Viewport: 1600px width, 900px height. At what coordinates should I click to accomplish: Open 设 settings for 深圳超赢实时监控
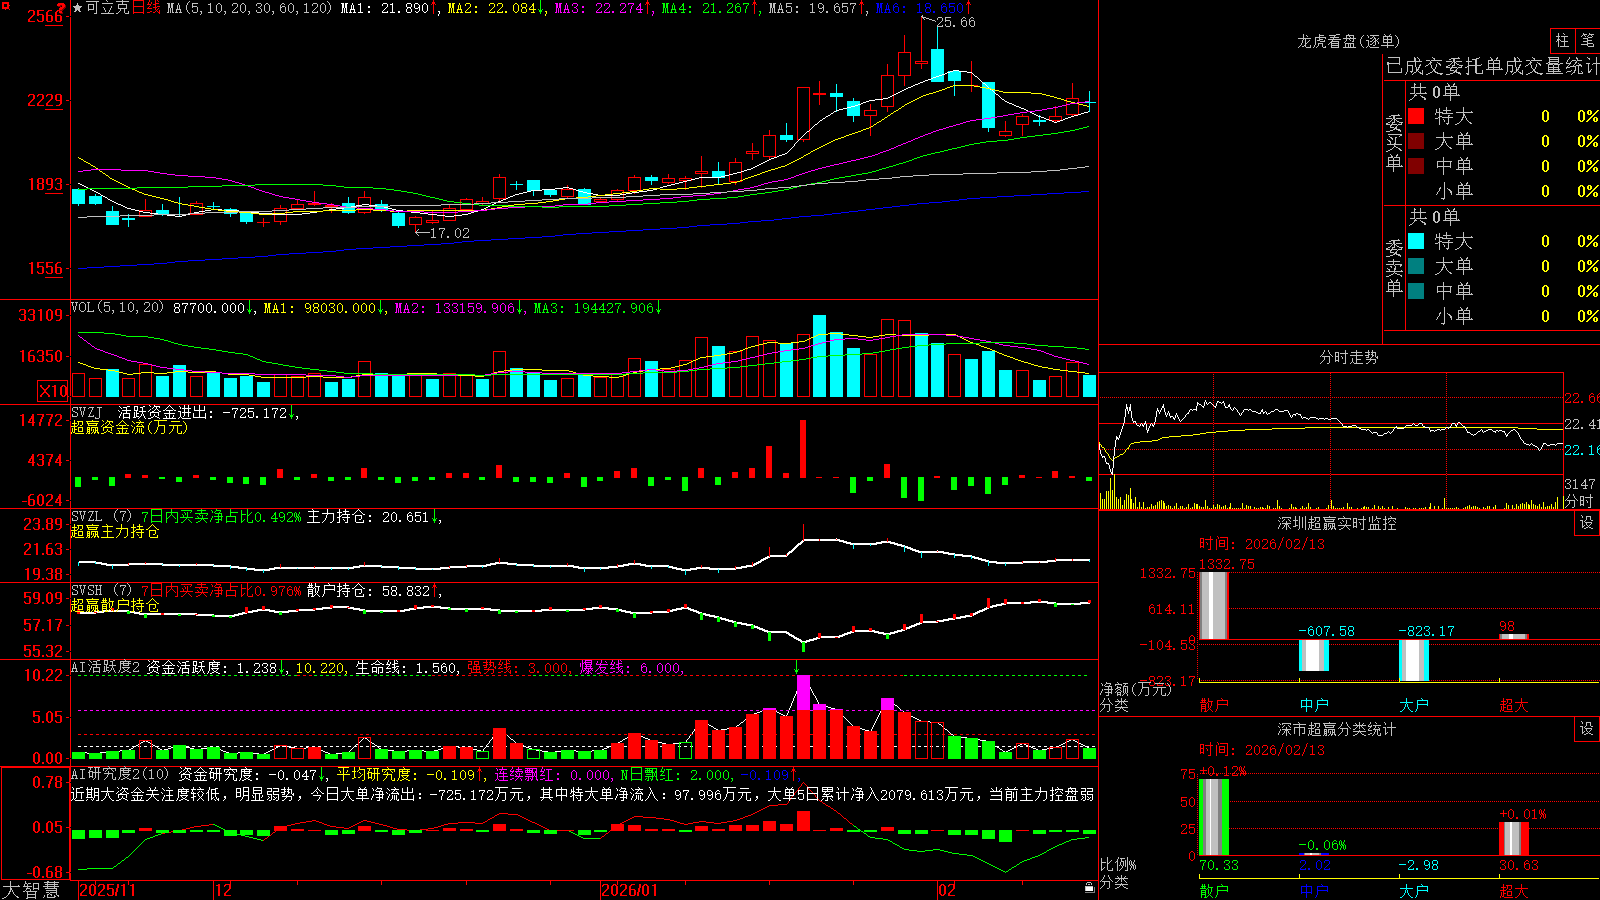click(1587, 523)
